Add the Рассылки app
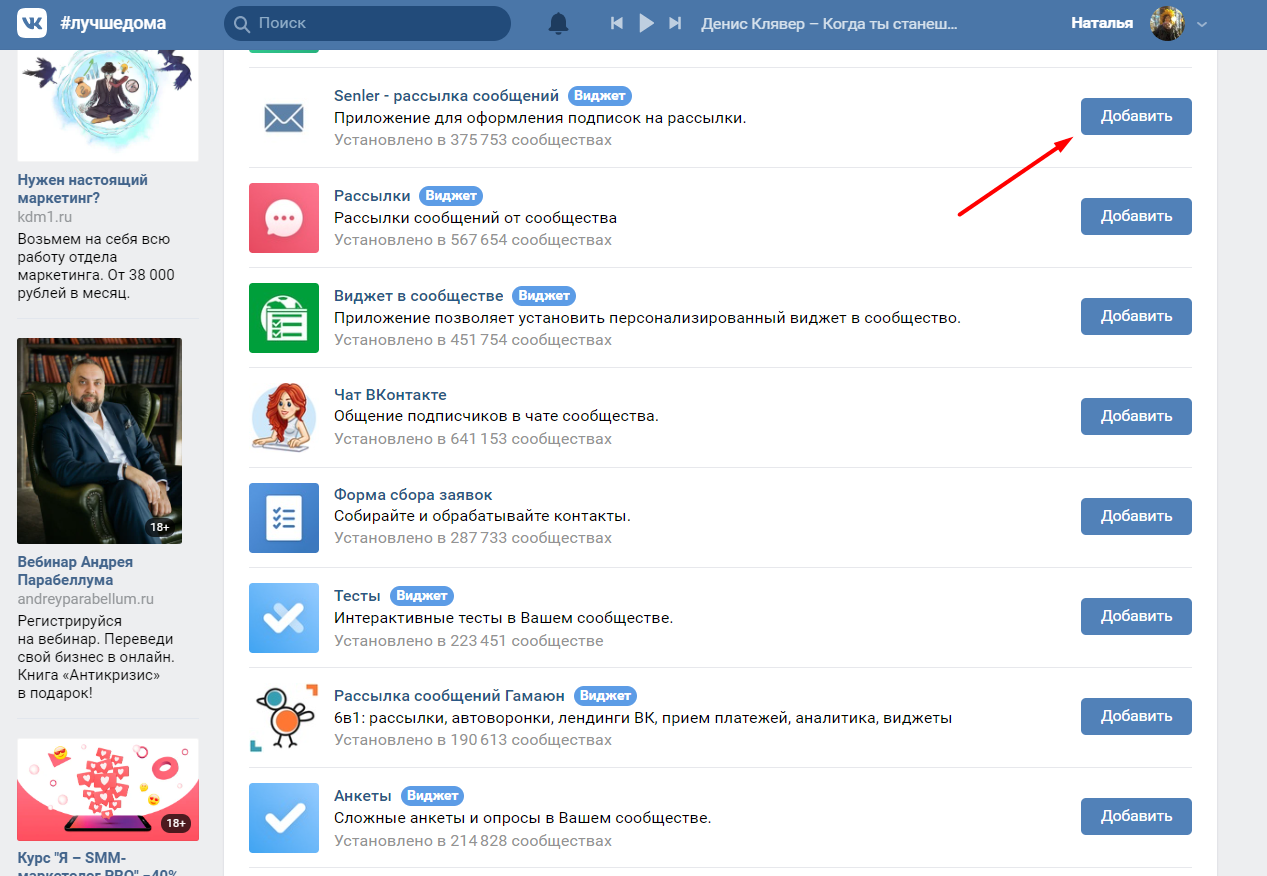This screenshot has width=1267, height=876. pos(1136,216)
